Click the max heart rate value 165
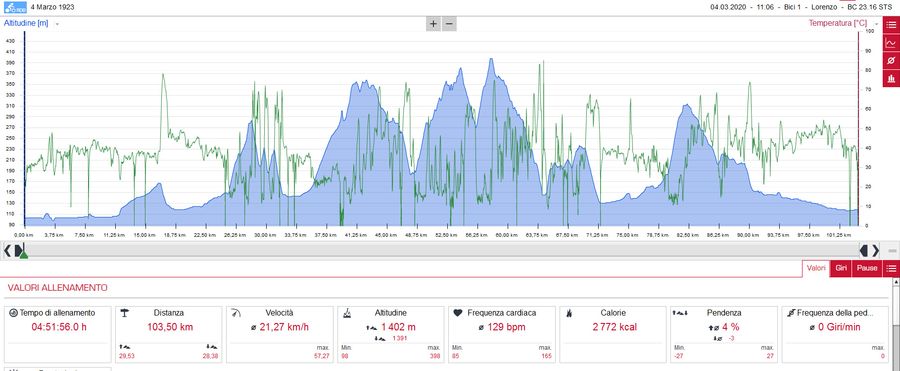 [x=547, y=357]
